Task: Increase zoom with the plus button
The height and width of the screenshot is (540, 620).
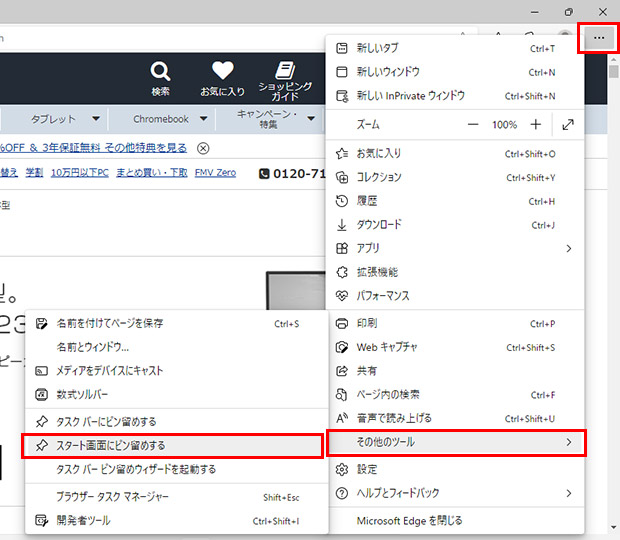Action: 536,125
